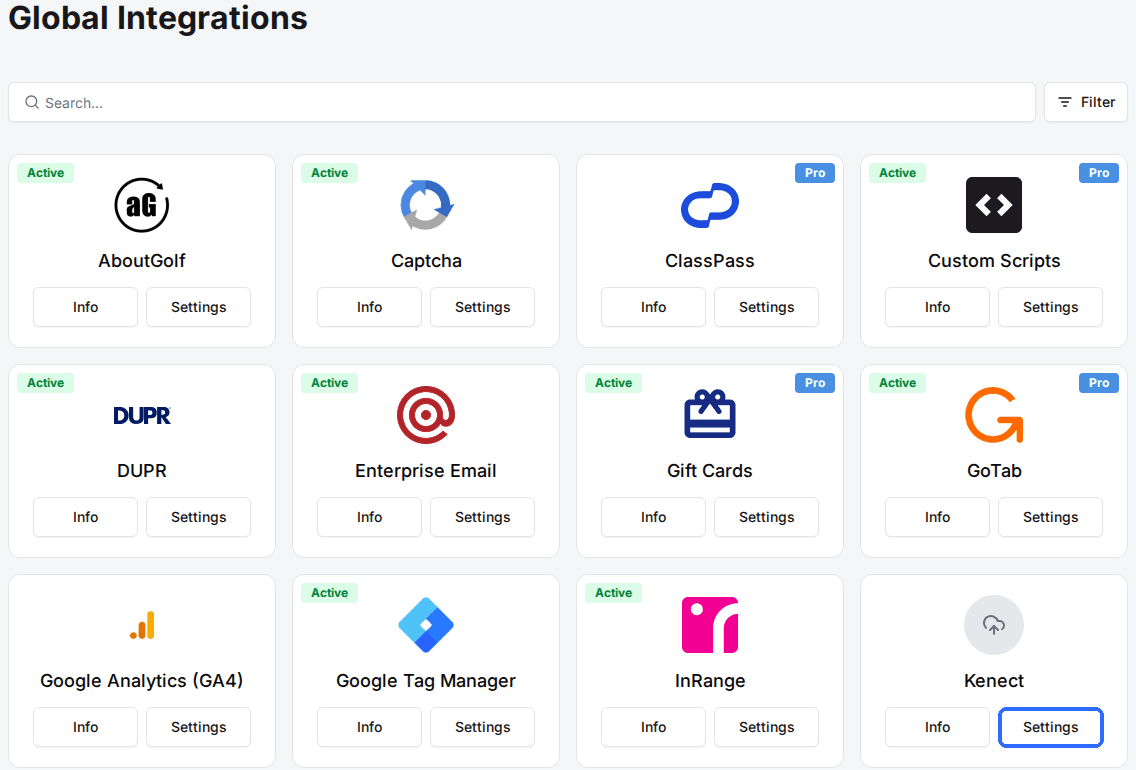Click the Active badge on DUPR card

[x=46, y=383]
